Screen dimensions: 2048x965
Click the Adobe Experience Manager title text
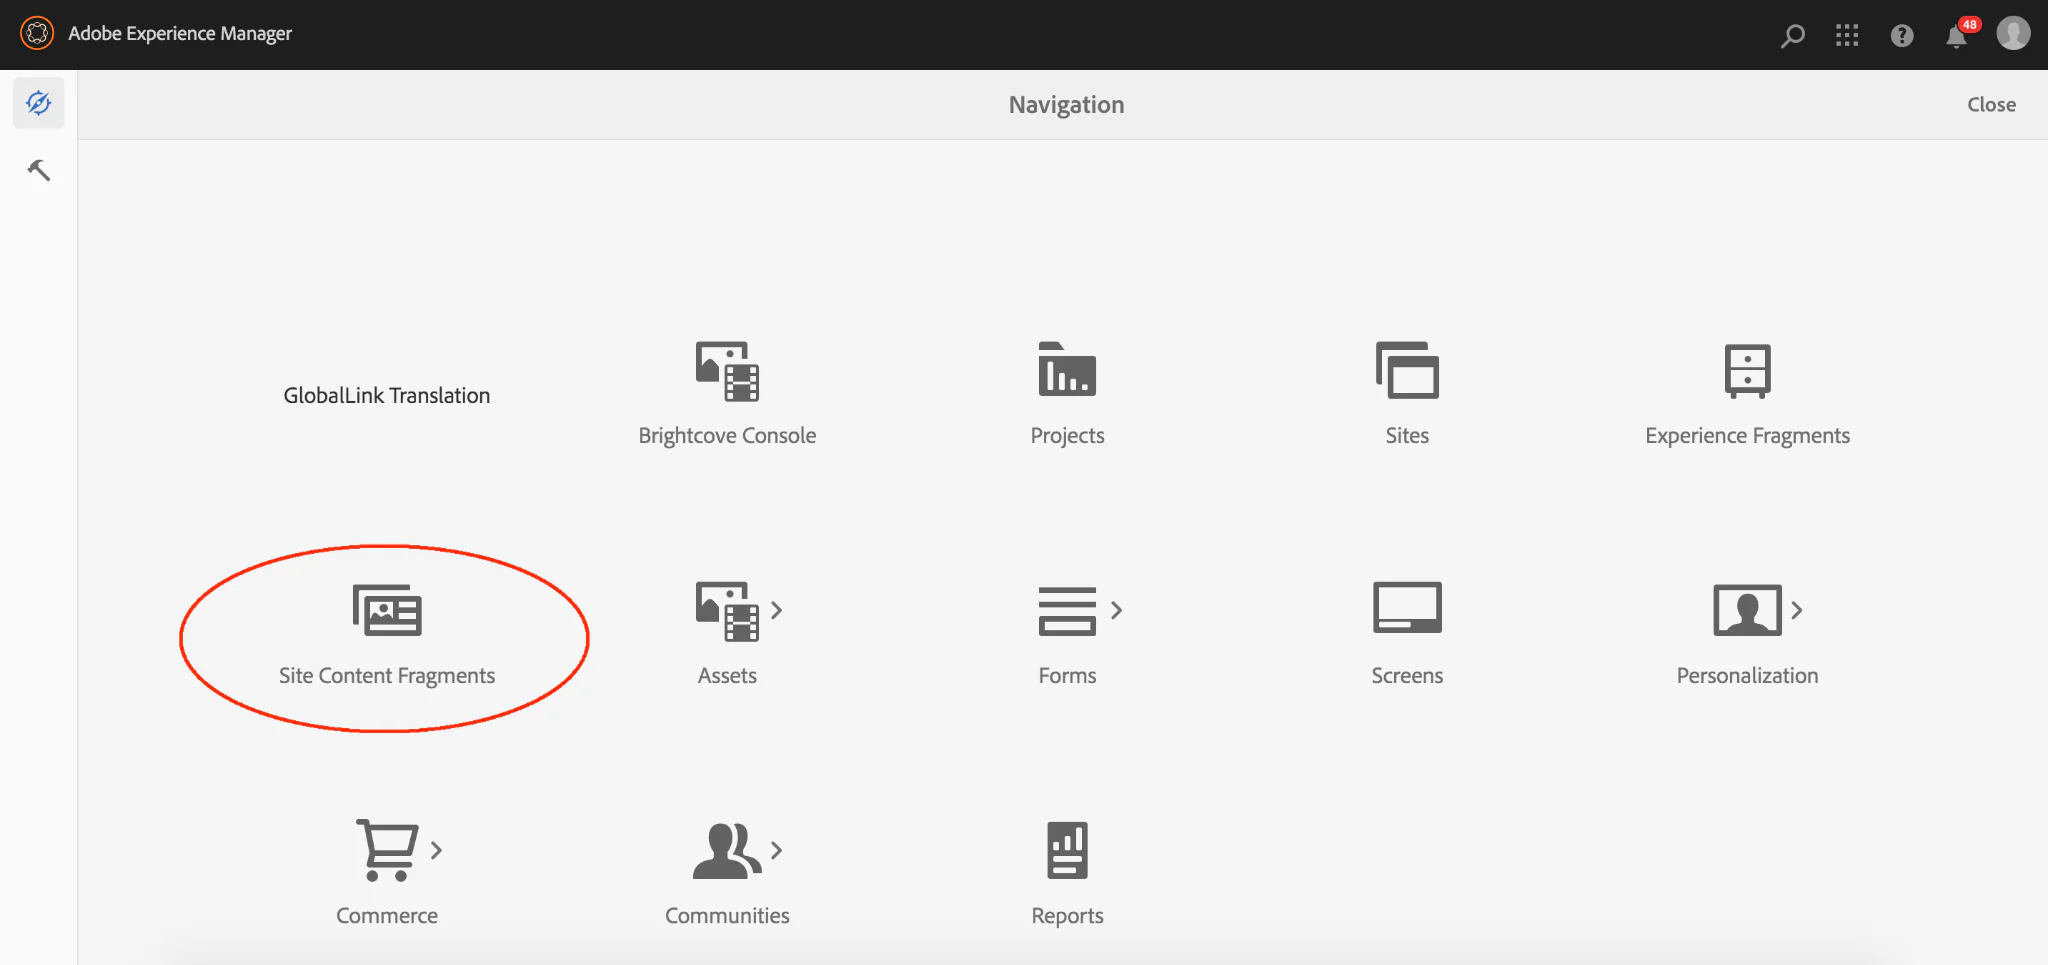coord(180,33)
